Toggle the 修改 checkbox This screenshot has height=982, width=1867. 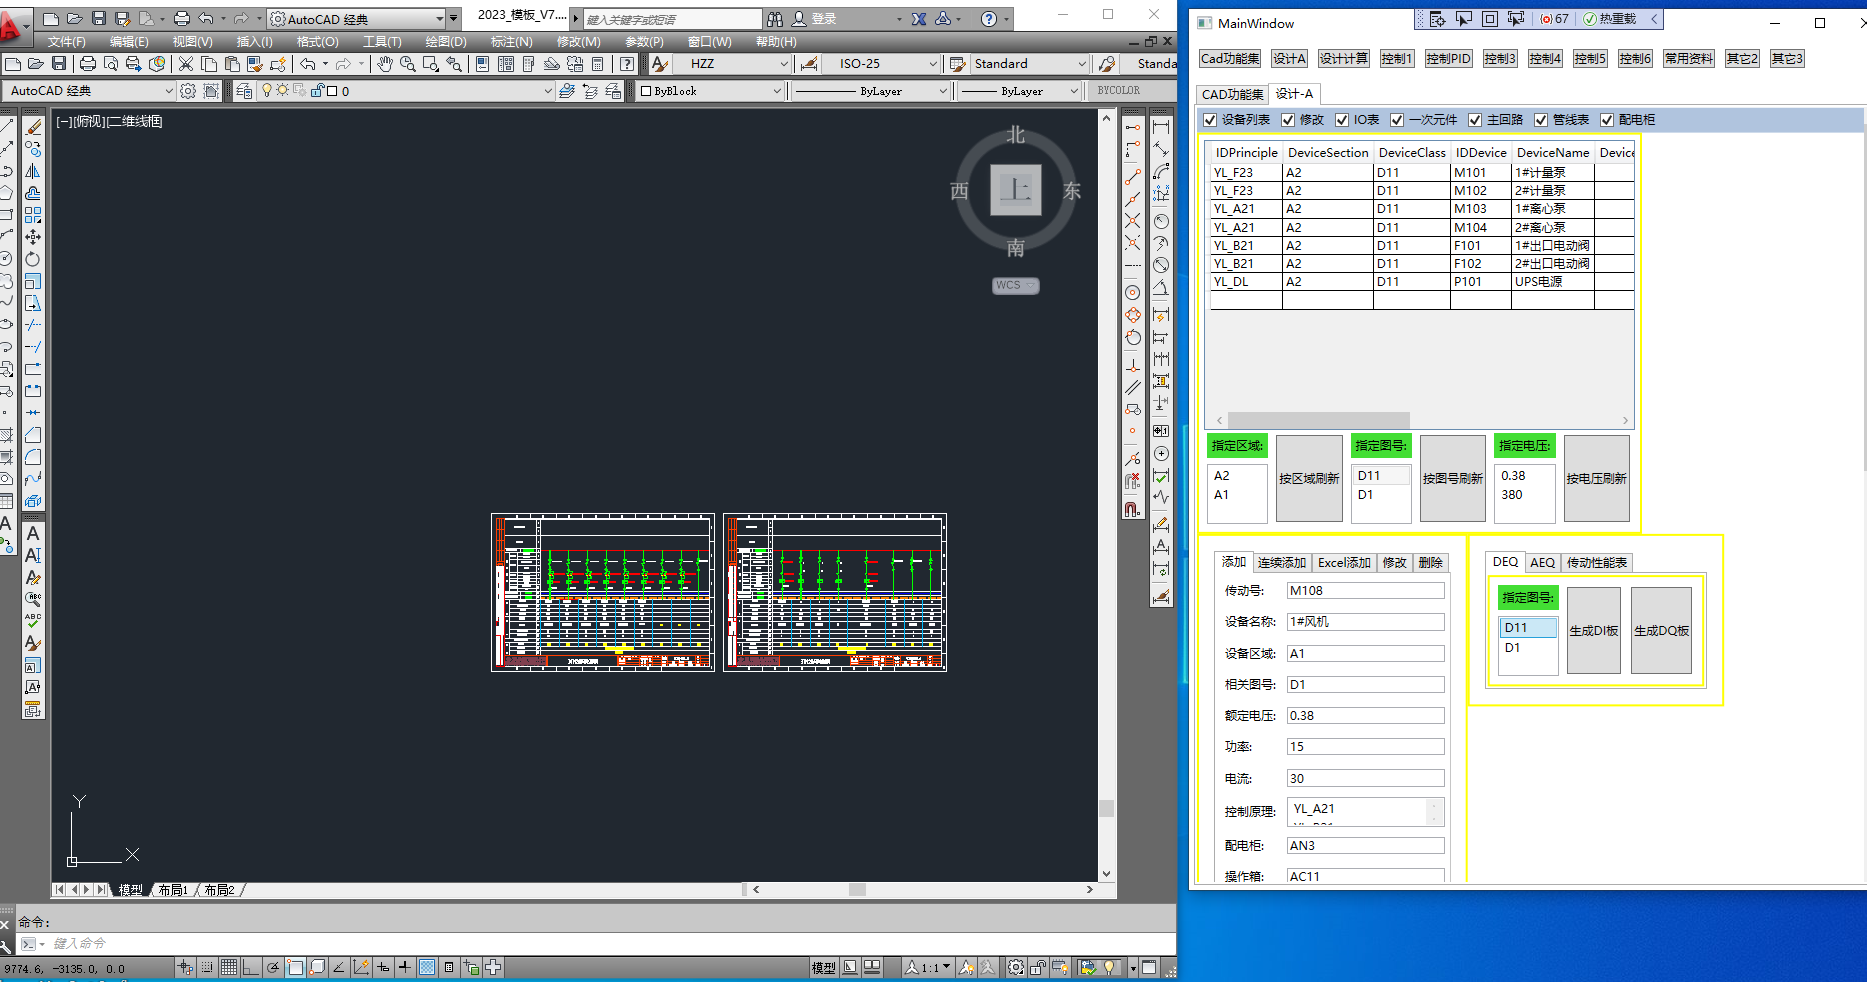(1288, 120)
